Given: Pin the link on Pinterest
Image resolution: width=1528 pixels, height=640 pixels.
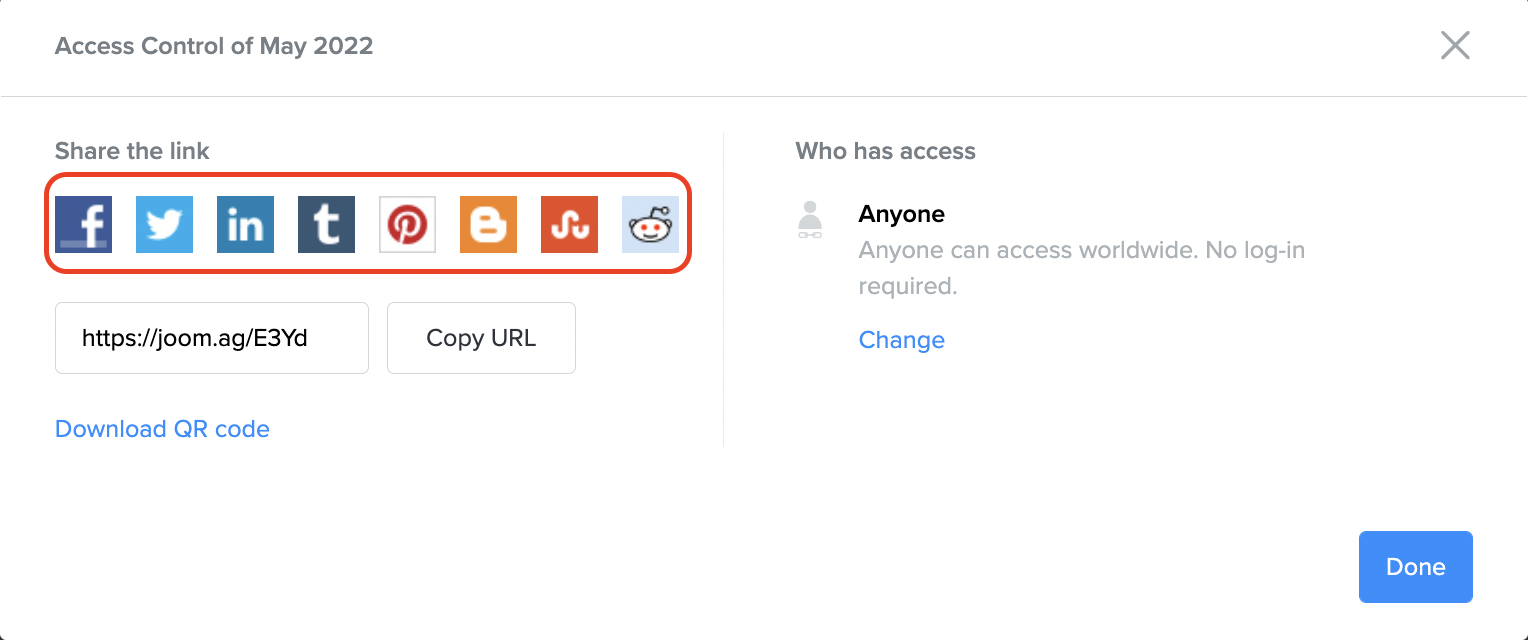Looking at the screenshot, I should (x=407, y=224).
